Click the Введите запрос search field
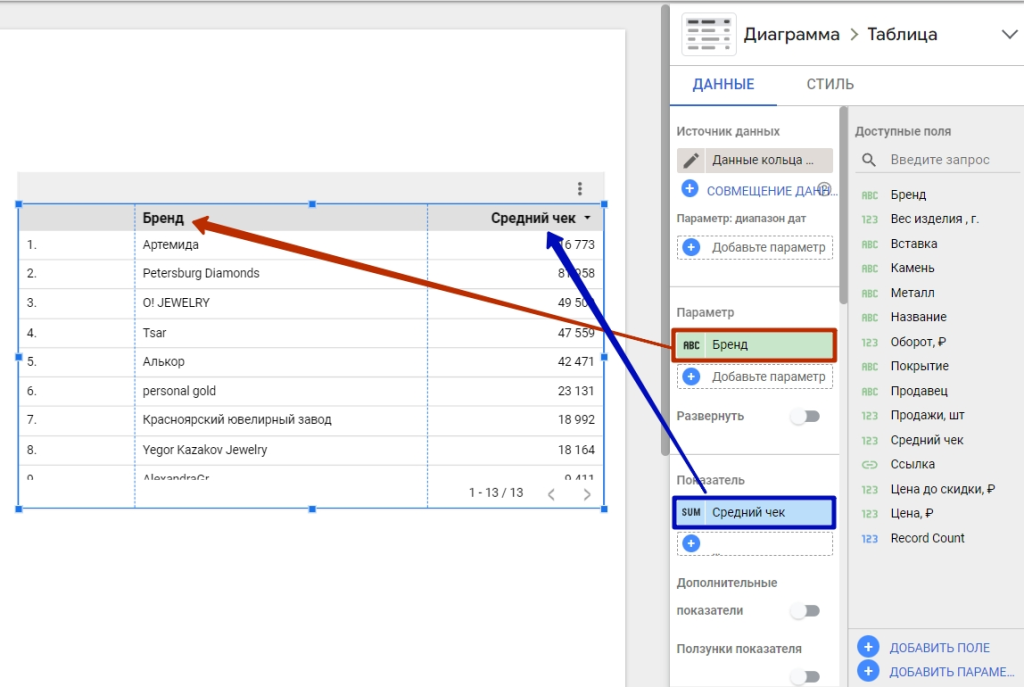The image size is (1024, 687). [940, 160]
